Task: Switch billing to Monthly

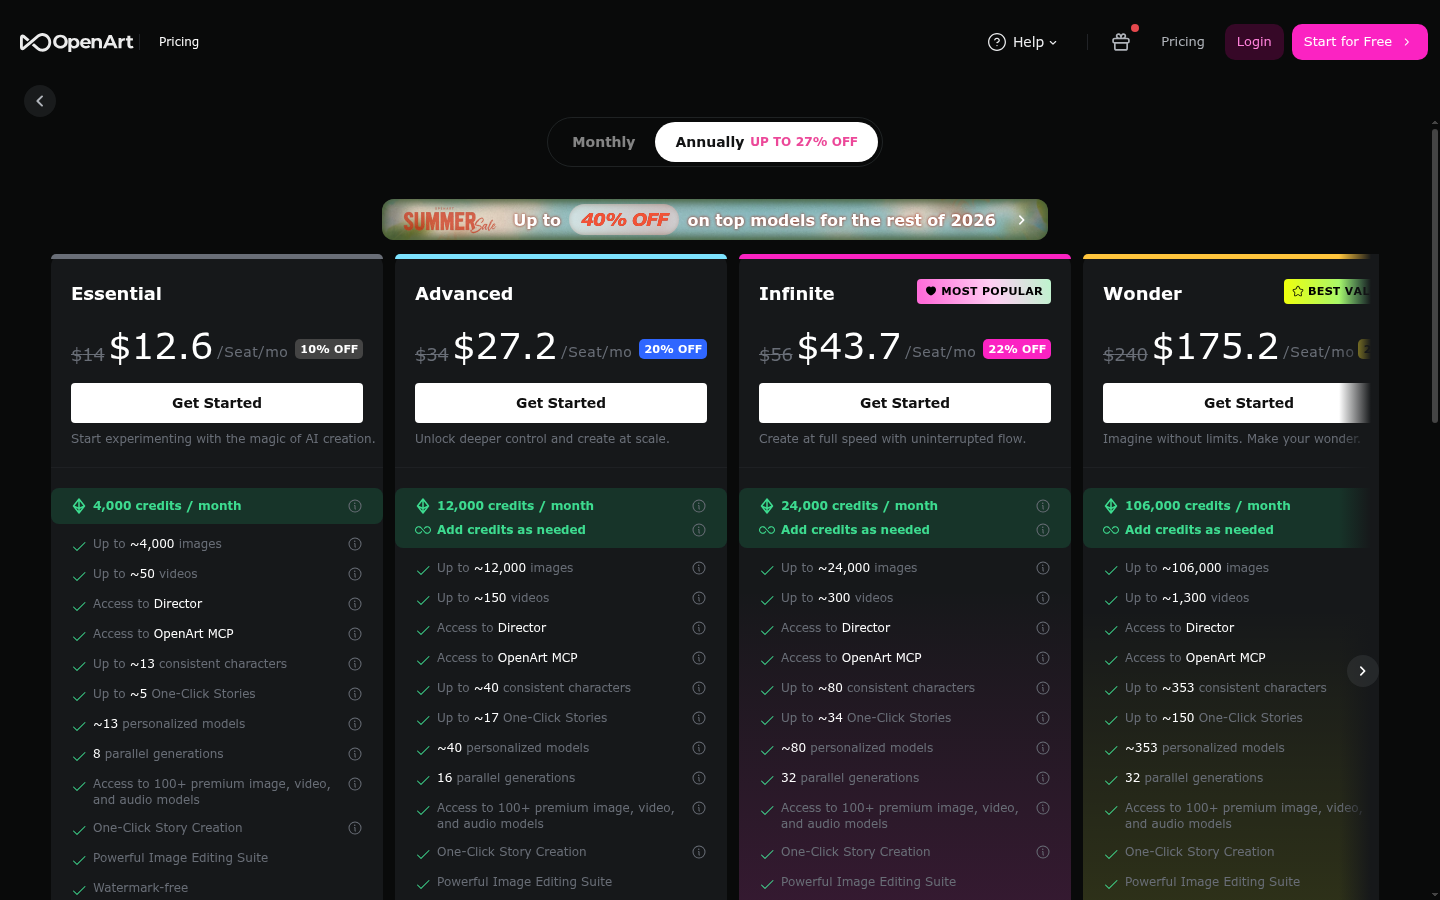Action: coord(603,142)
